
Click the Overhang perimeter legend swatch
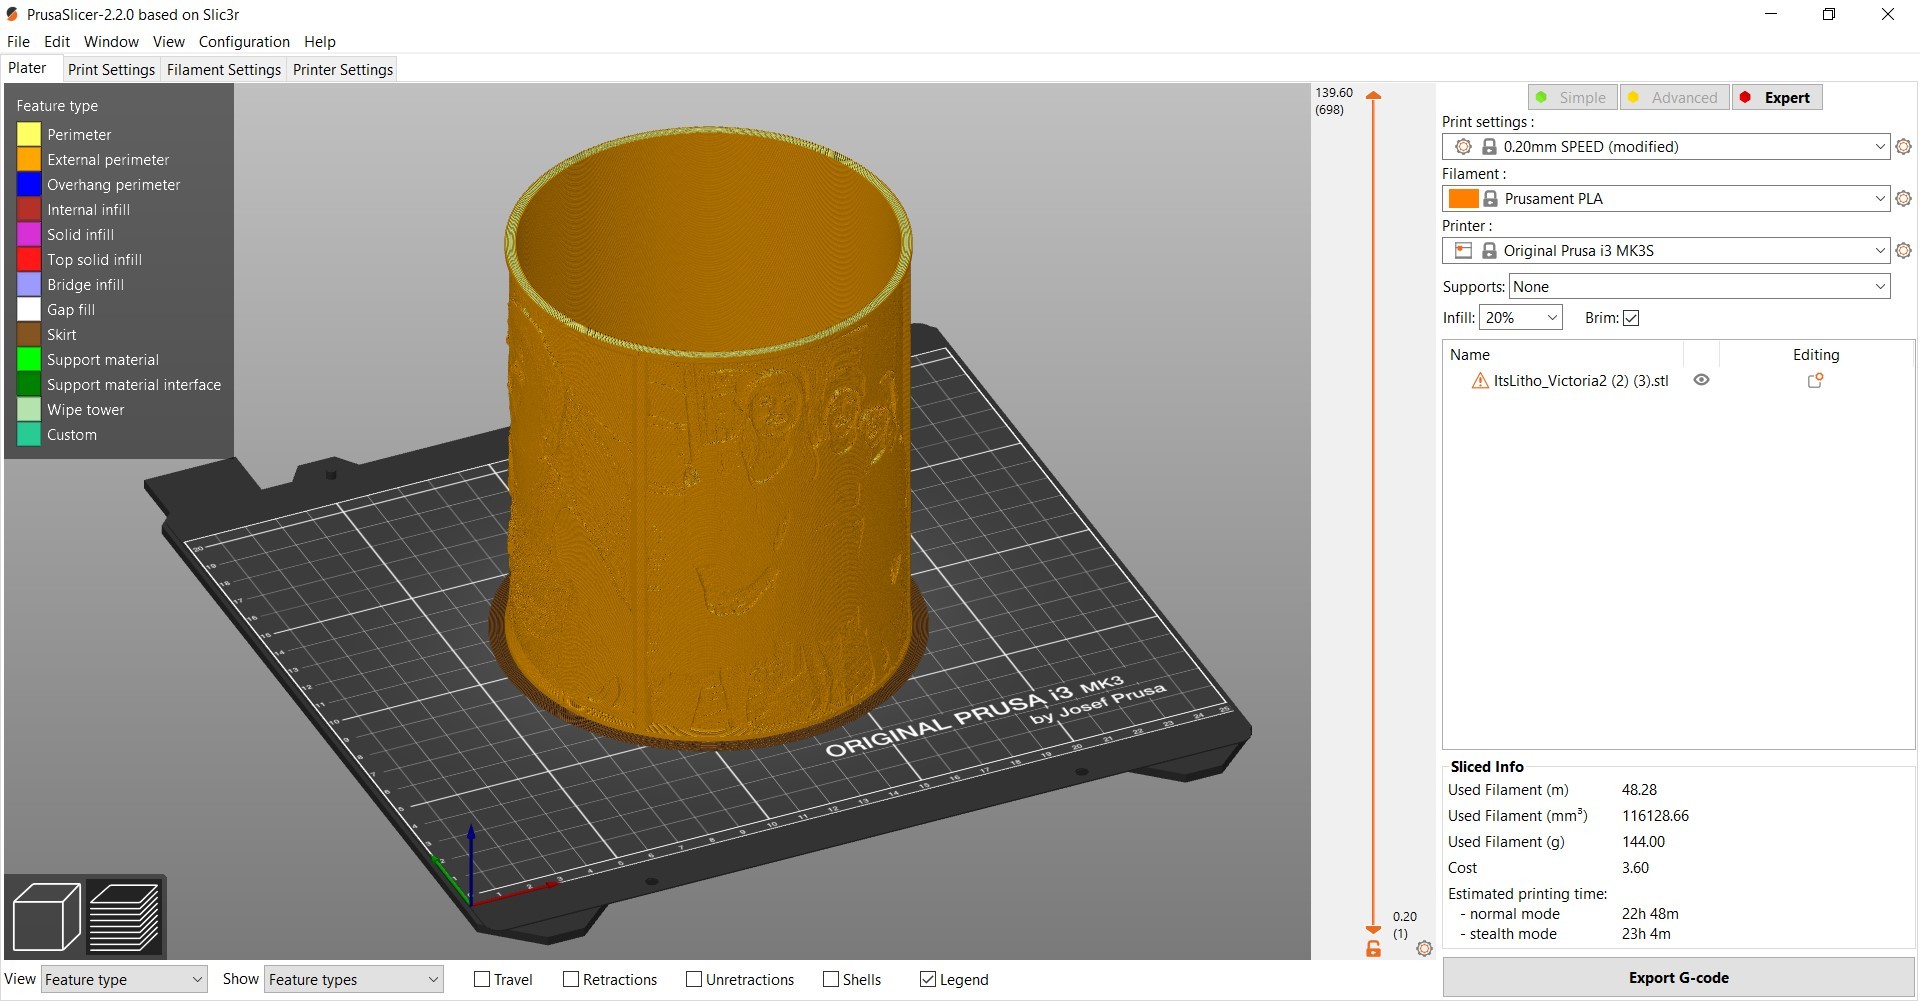(x=29, y=184)
